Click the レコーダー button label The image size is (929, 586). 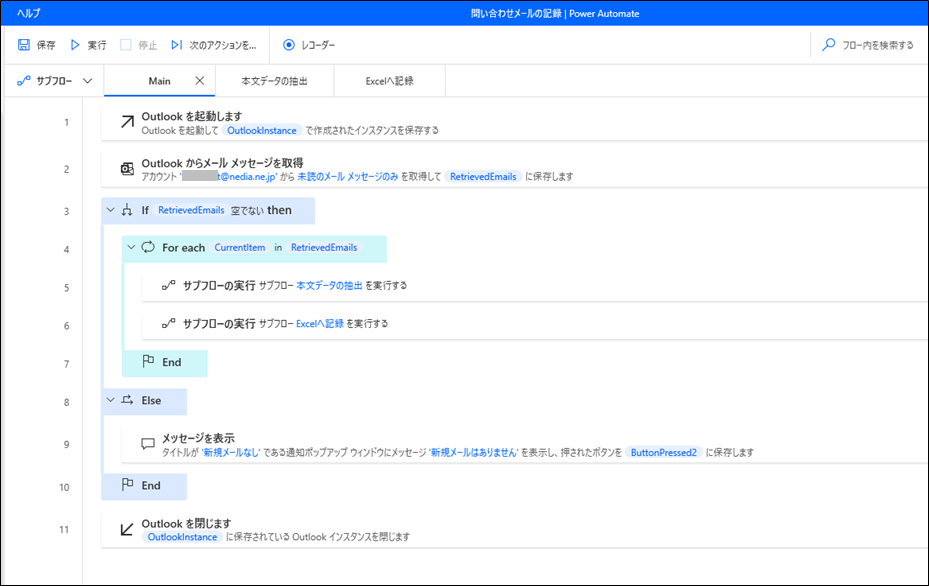pyautogui.click(x=318, y=45)
